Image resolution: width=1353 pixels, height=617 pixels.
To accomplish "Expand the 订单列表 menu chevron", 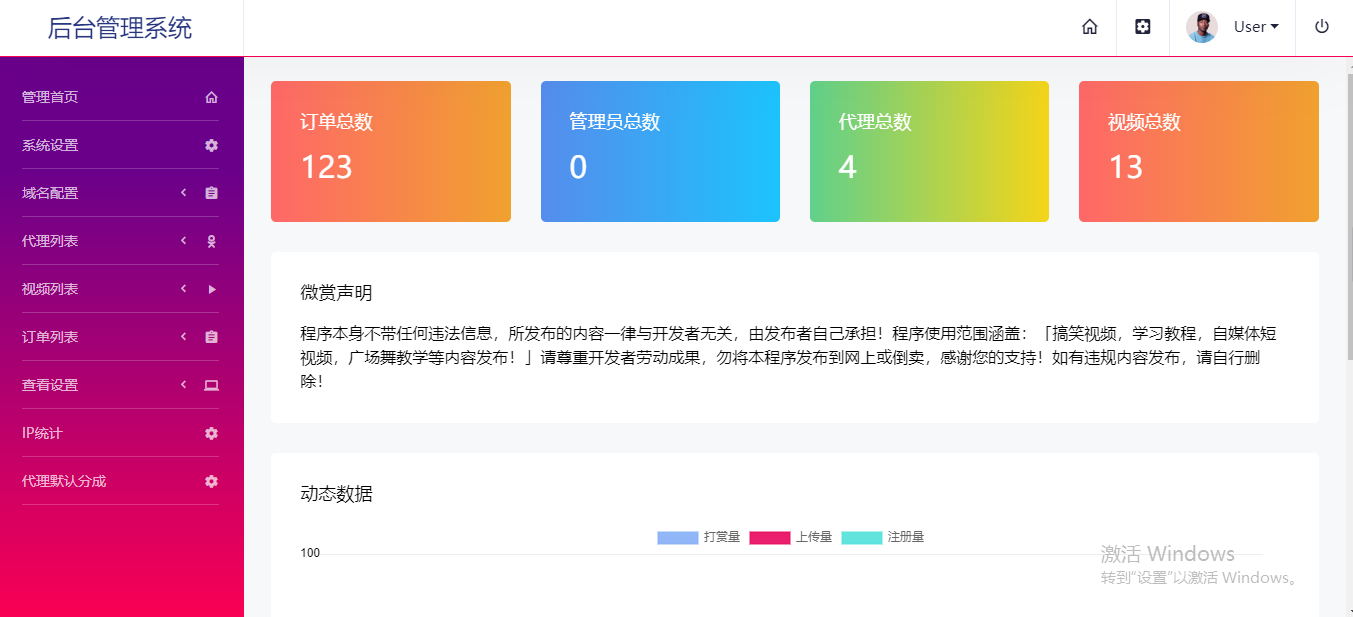I will (183, 337).
